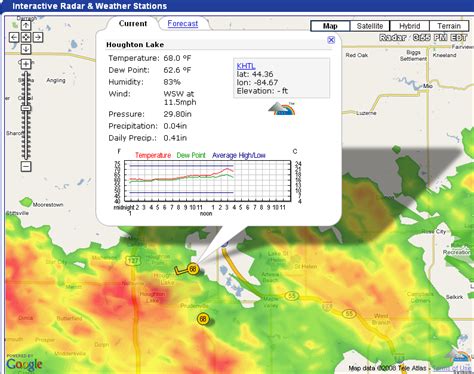Click the lat: 44.36 text

255,74
